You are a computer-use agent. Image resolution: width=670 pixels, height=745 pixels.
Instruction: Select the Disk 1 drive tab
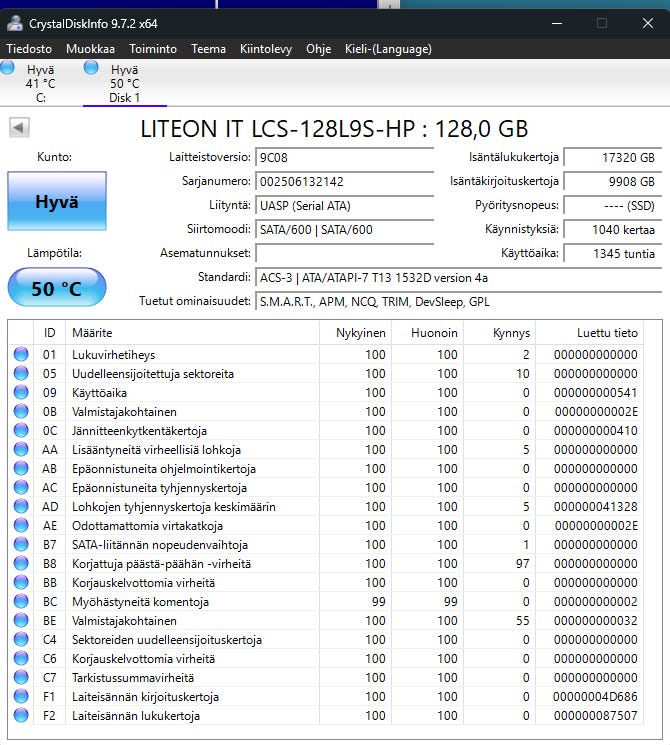pyautogui.click(x=124, y=83)
